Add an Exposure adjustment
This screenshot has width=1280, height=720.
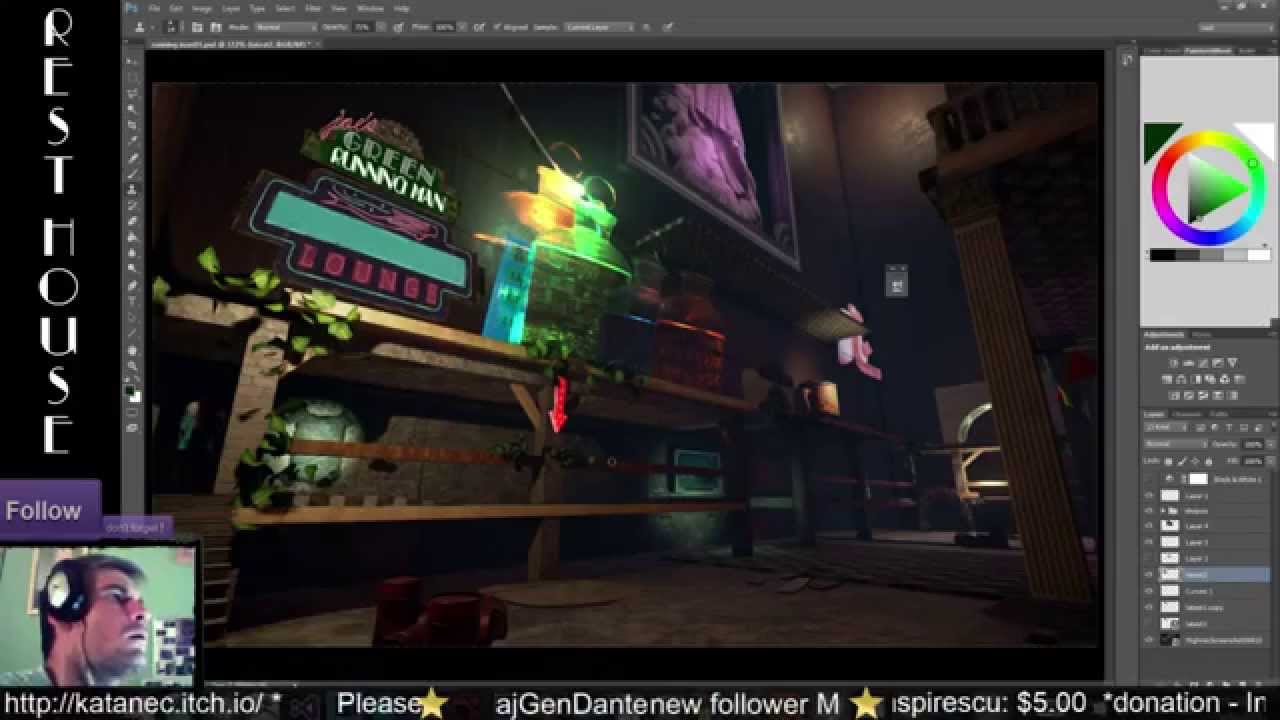point(1218,362)
